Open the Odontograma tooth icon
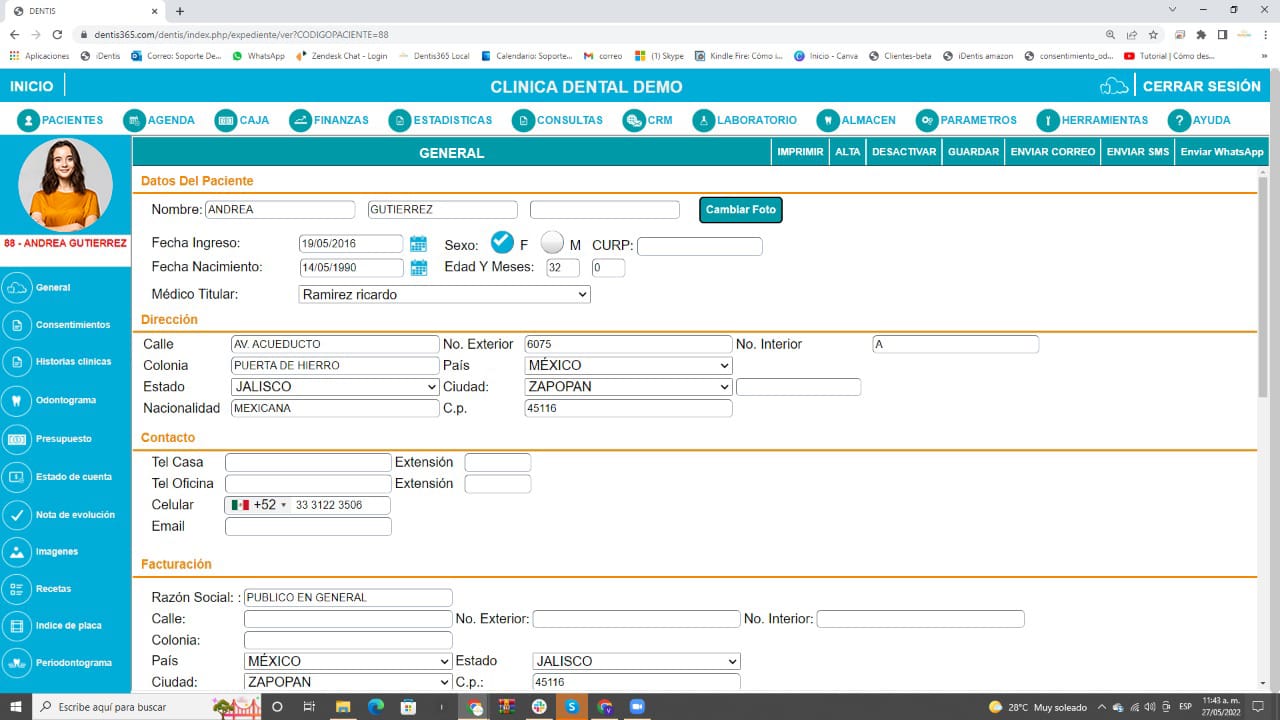This screenshot has width=1280, height=720. (16, 400)
